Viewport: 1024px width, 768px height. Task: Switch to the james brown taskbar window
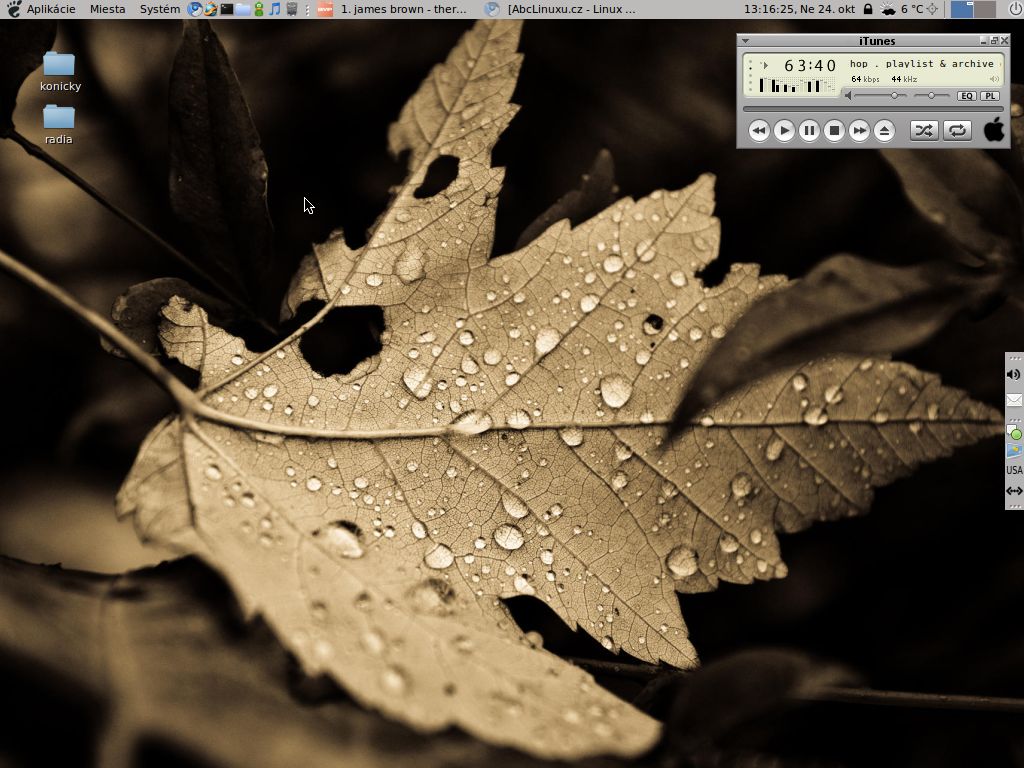(x=392, y=9)
